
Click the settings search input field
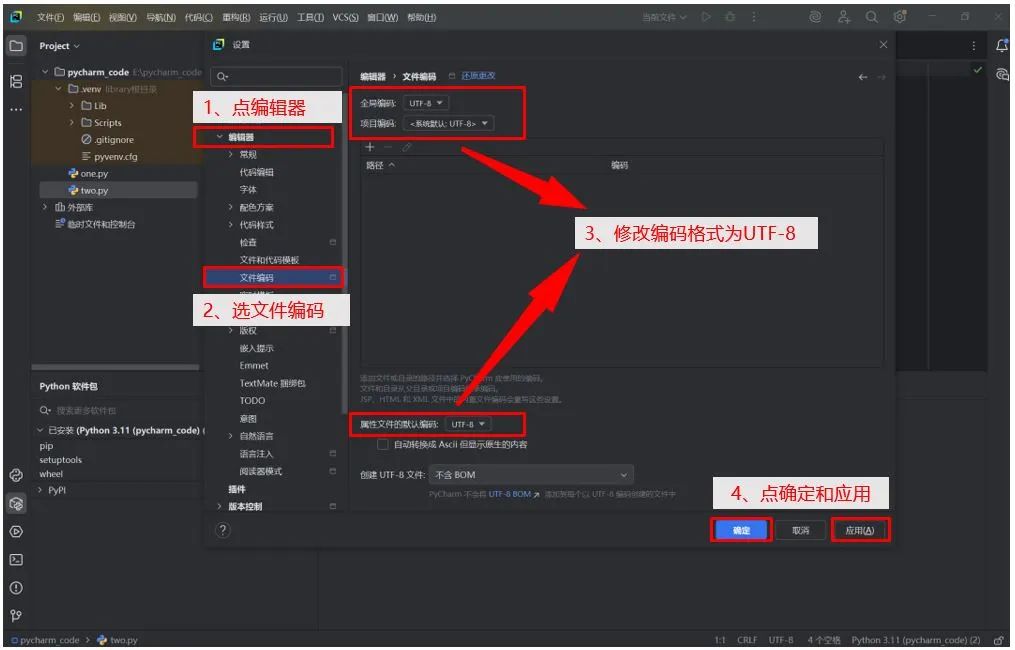coord(277,77)
